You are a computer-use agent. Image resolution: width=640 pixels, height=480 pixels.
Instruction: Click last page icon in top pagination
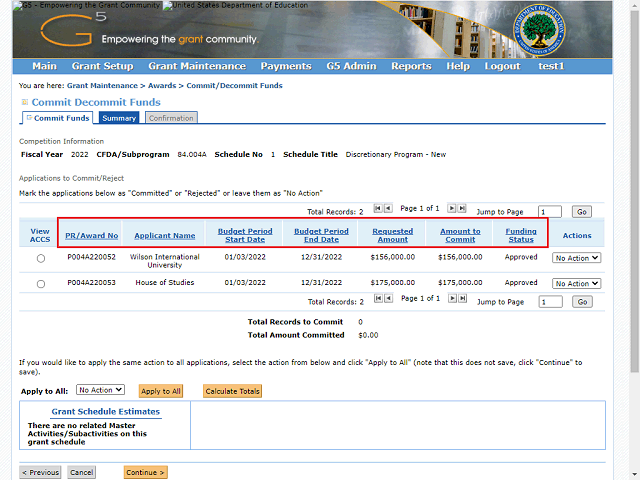[x=462, y=209]
